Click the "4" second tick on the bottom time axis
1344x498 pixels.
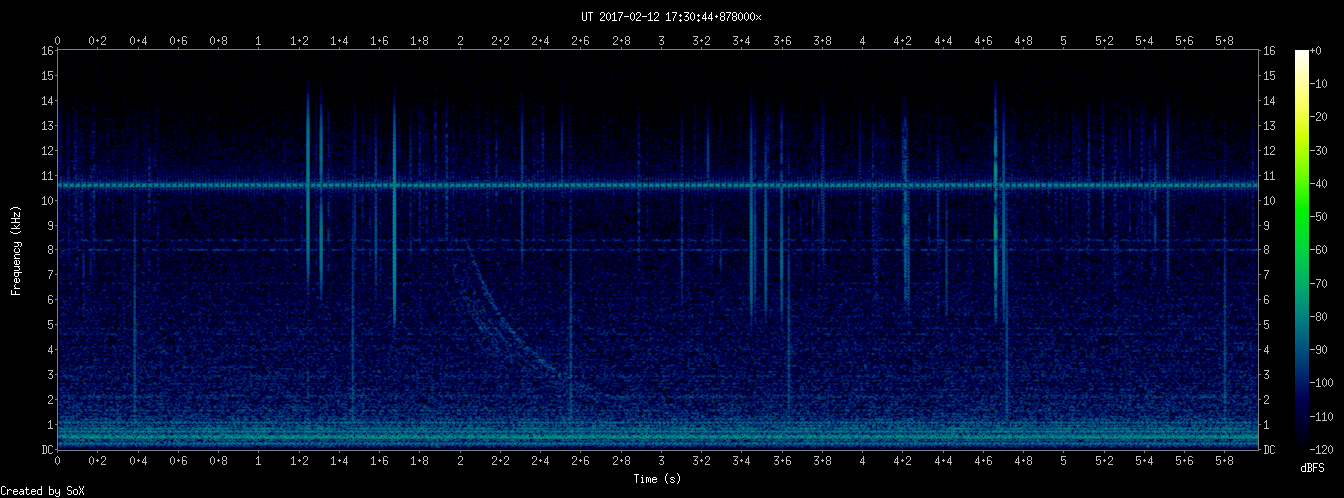[862, 461]
